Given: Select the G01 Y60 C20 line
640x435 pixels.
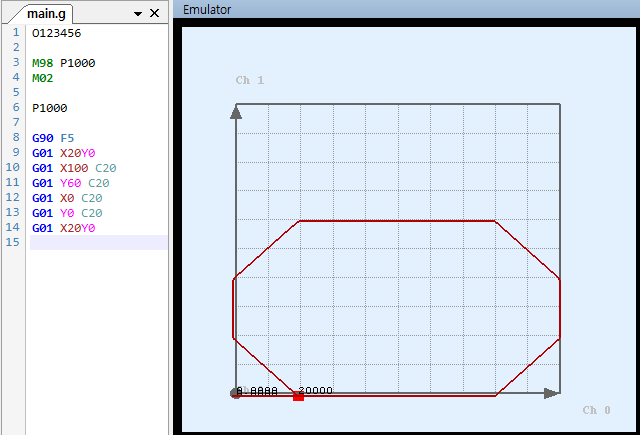Looking at the screenshot, I should pos(70,183).
